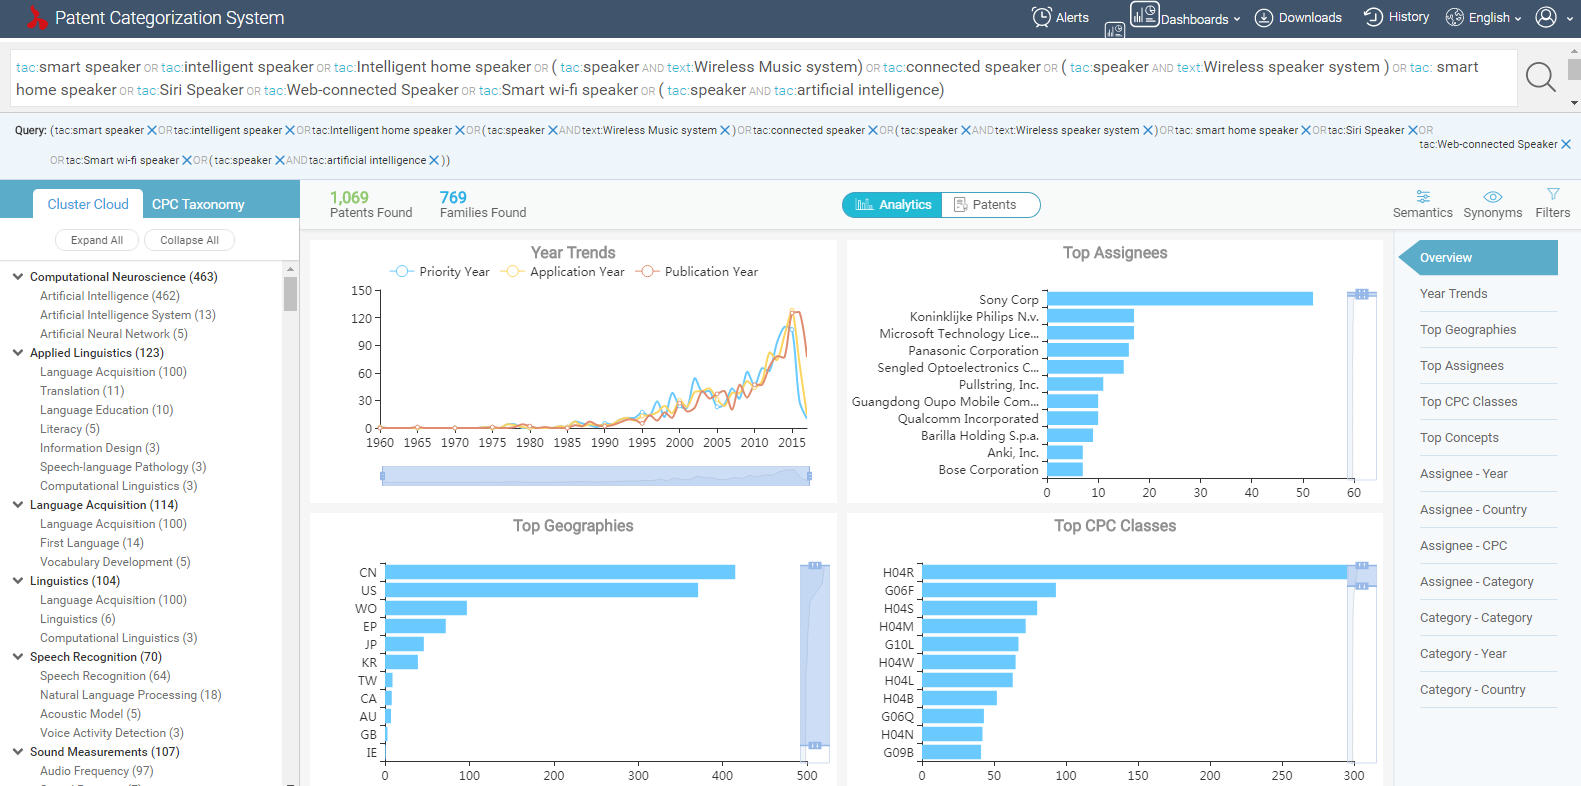Open the user account icon menu
The width and height of the screenshot is (1581, 786).
(1546, 17)
